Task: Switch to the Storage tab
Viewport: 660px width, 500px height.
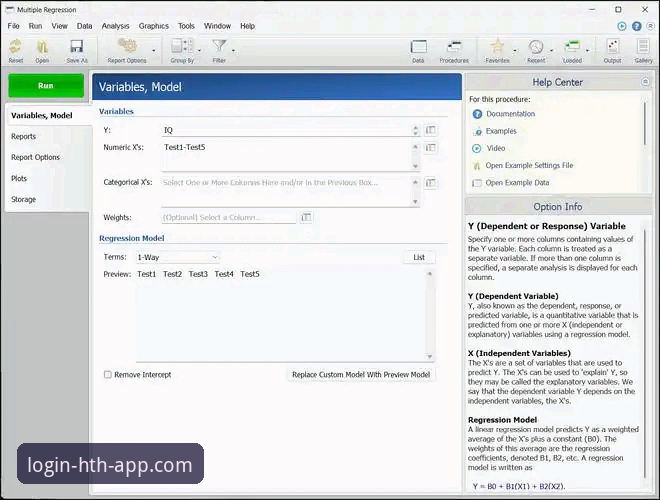Action: point(48,199)
